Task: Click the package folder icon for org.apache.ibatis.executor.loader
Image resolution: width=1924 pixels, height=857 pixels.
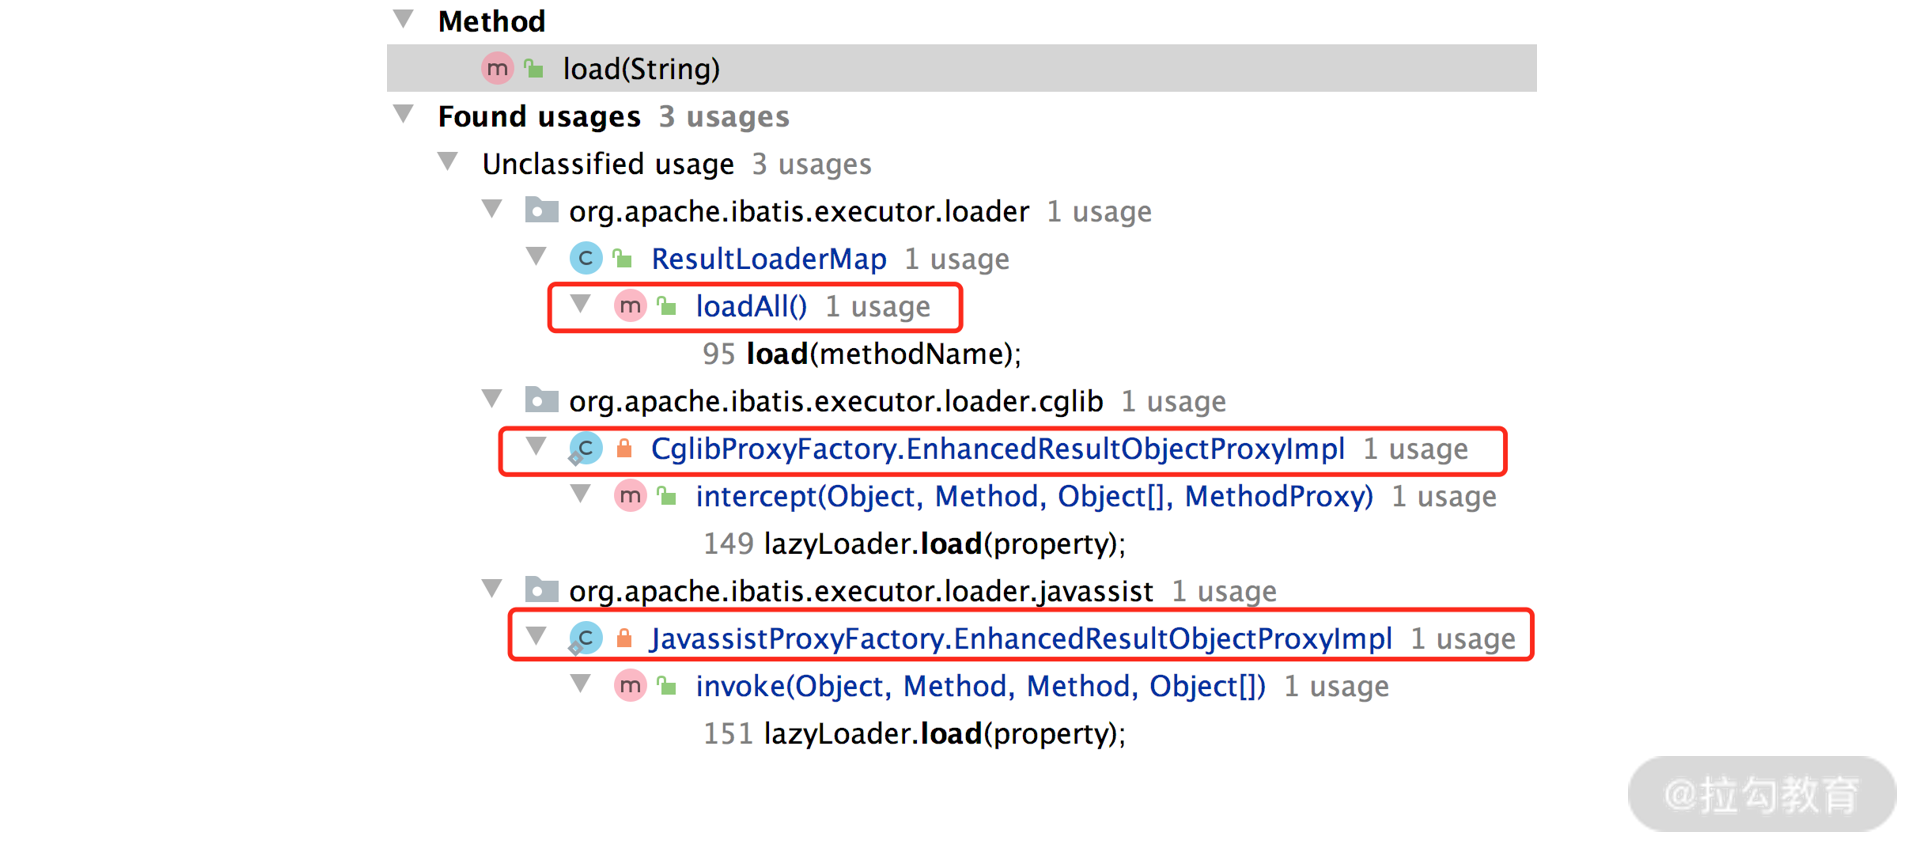Action: [x=541, y=211]
